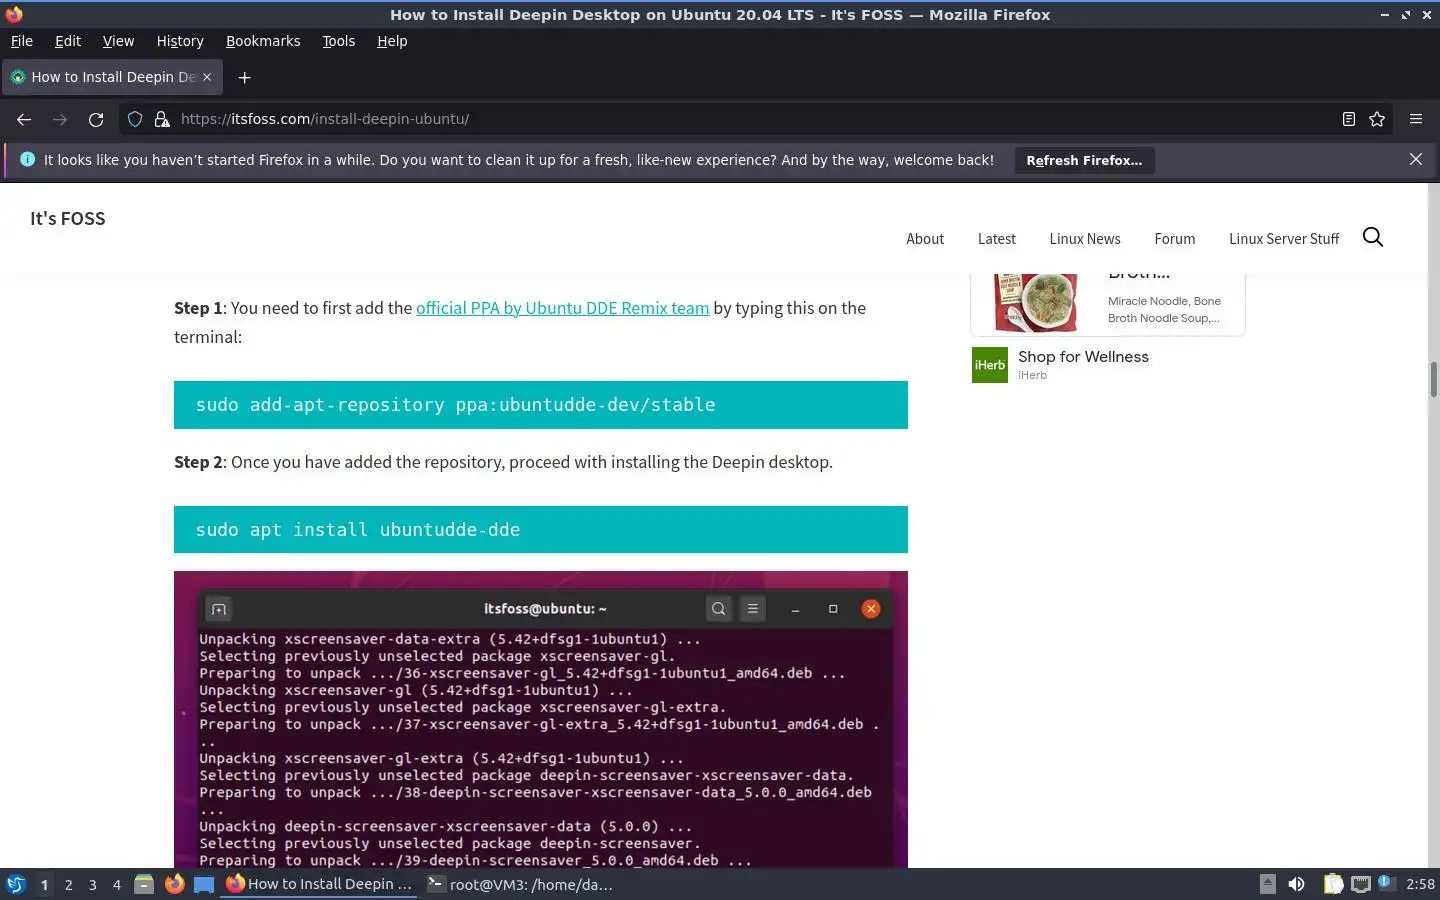Open the It's FOSS home logo link

click(x=68, y=218)
